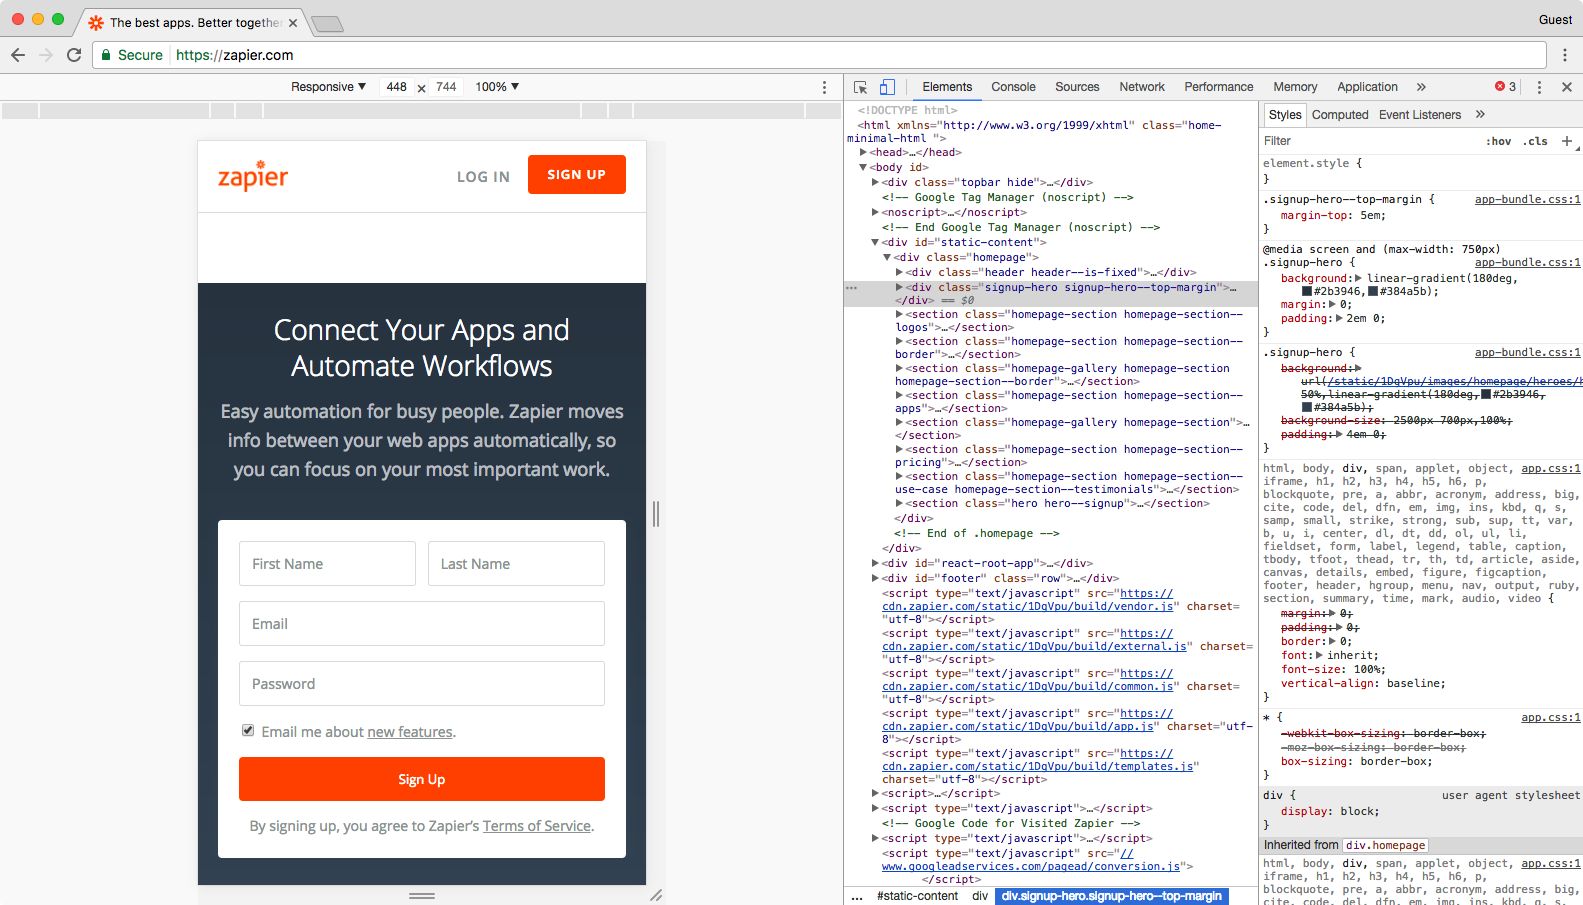Toggle the device toolbar icon
The image size is (1583, 905).
point(887,87)
